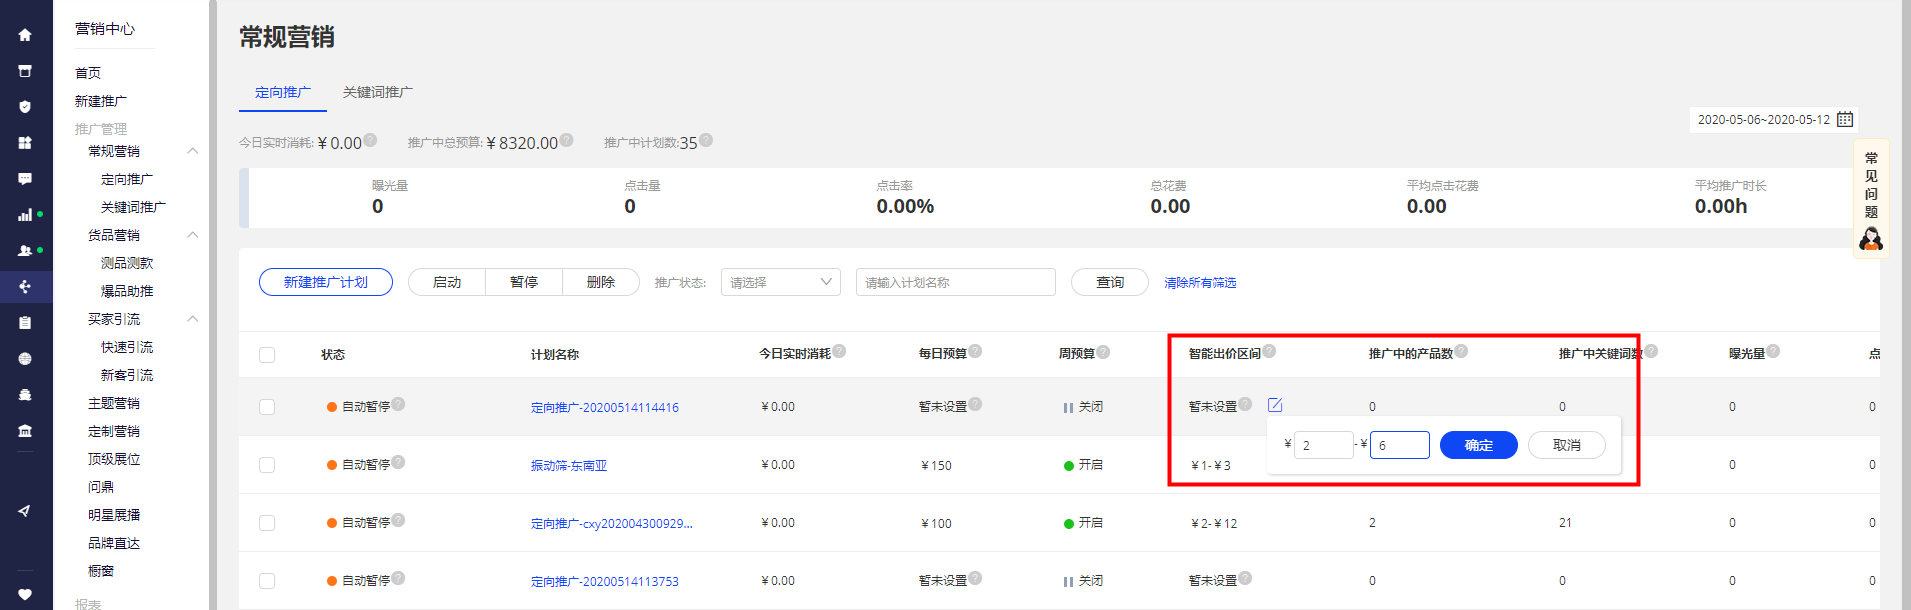Switch to the 关键词推广 tab
Image resolution: width=1911 pixels, height=610 pixels.
click(x=377, y=92)
